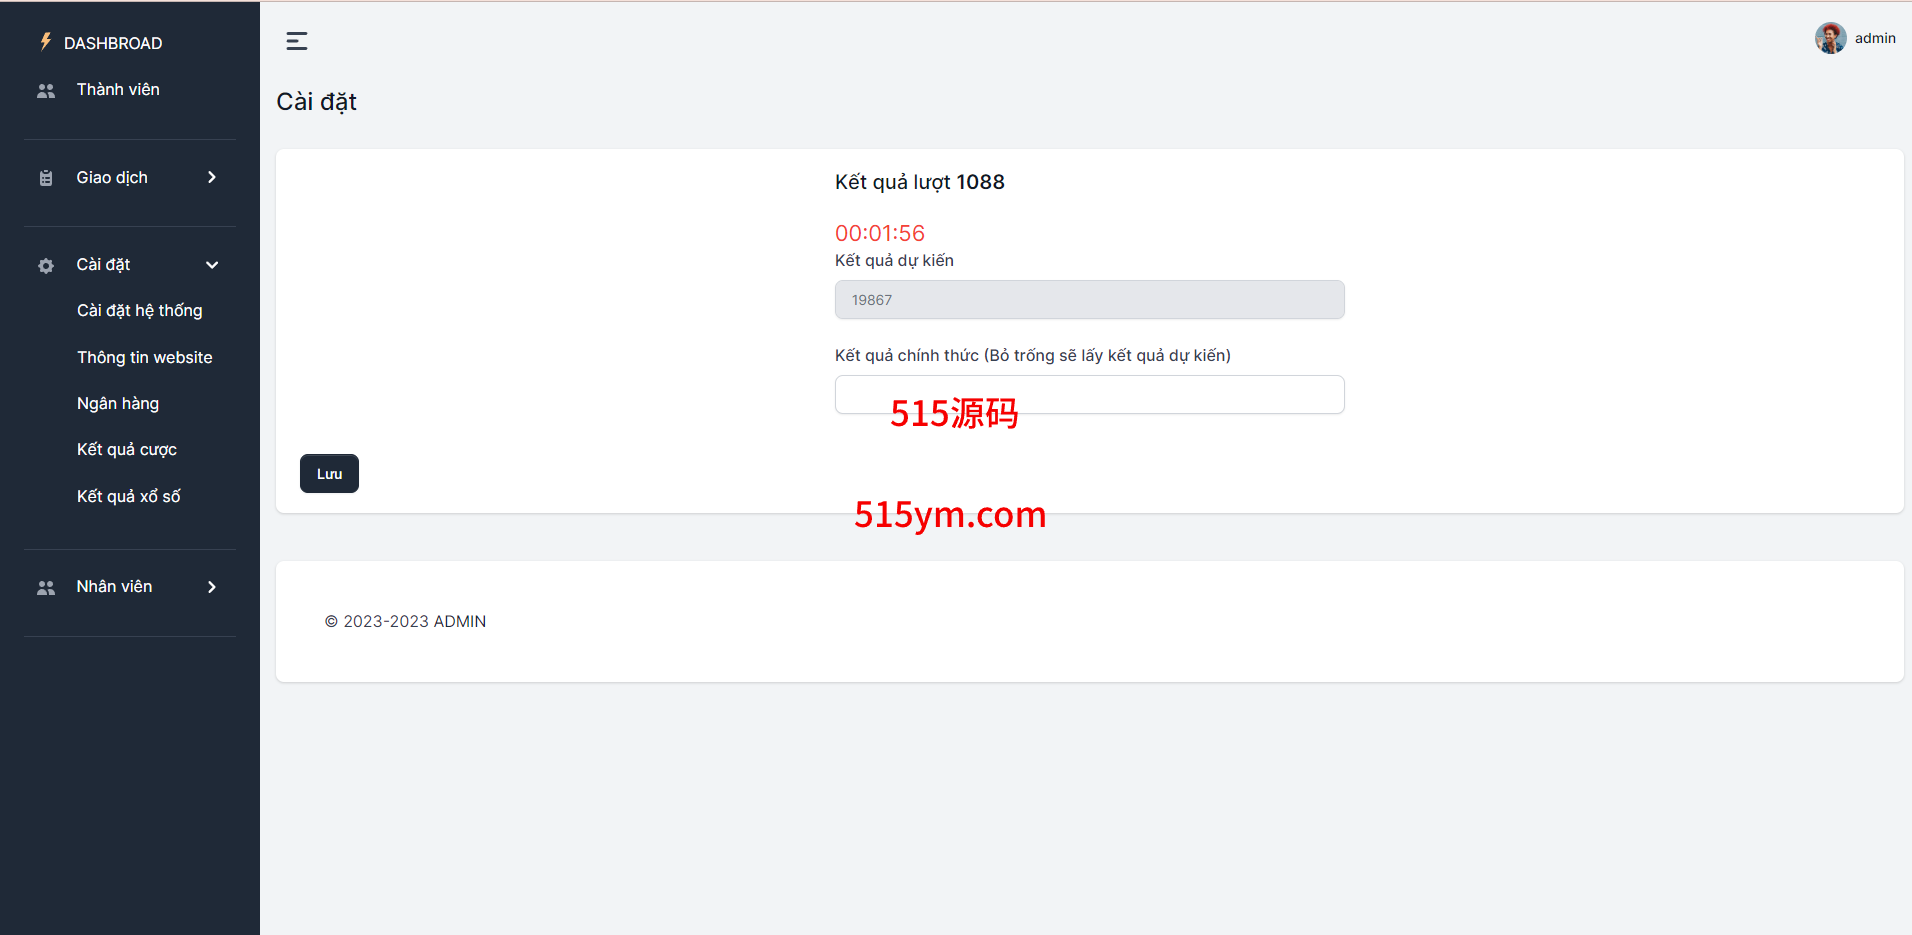Image resolution: width=1912 pixels, height=935 pixels.
Task: Click the Nhân viên people icon
Action: [x=46, y=588]
